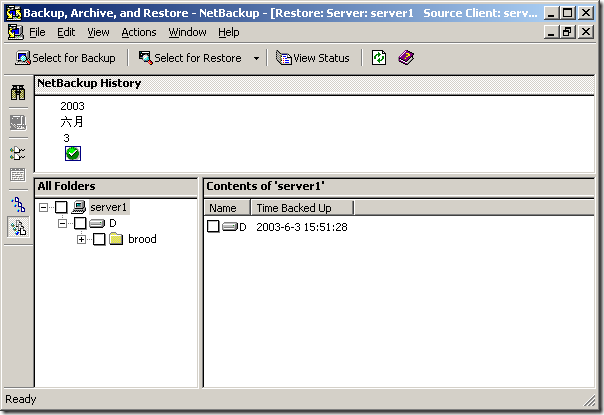This screenshot has width=604, height=415.
Task: Check the D checkbox in contents list
Action: click(x=213, y=226)
